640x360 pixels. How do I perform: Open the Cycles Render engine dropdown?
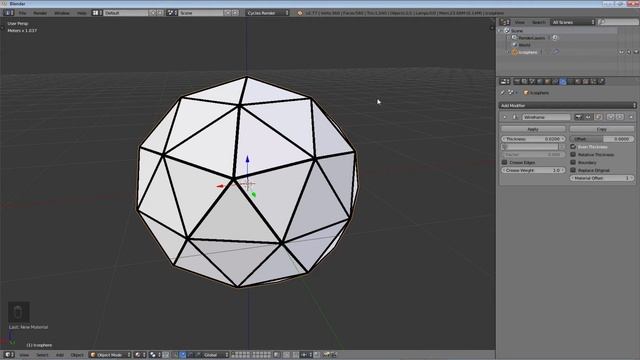point(267,13)
